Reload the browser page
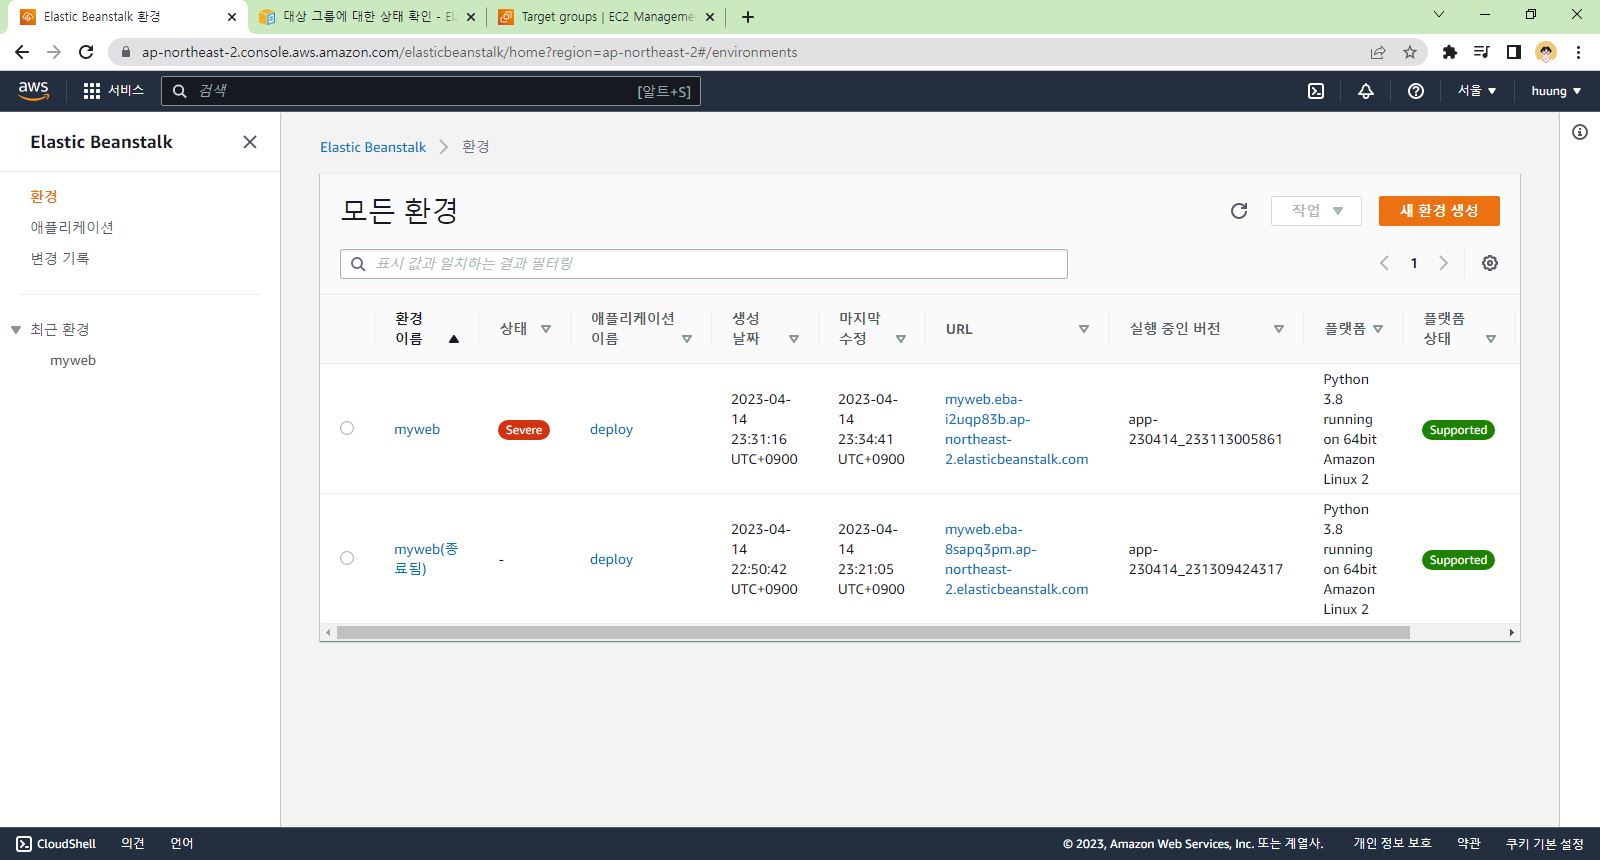 click(x=86, y=52)
